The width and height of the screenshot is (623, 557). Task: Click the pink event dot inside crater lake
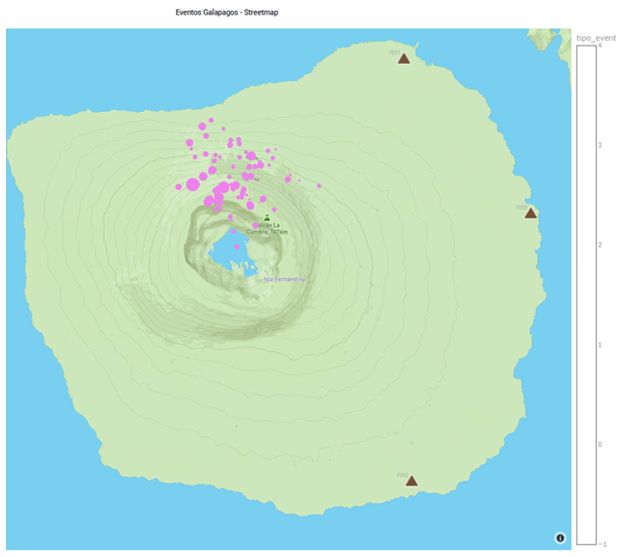click(x=236, y=246)
